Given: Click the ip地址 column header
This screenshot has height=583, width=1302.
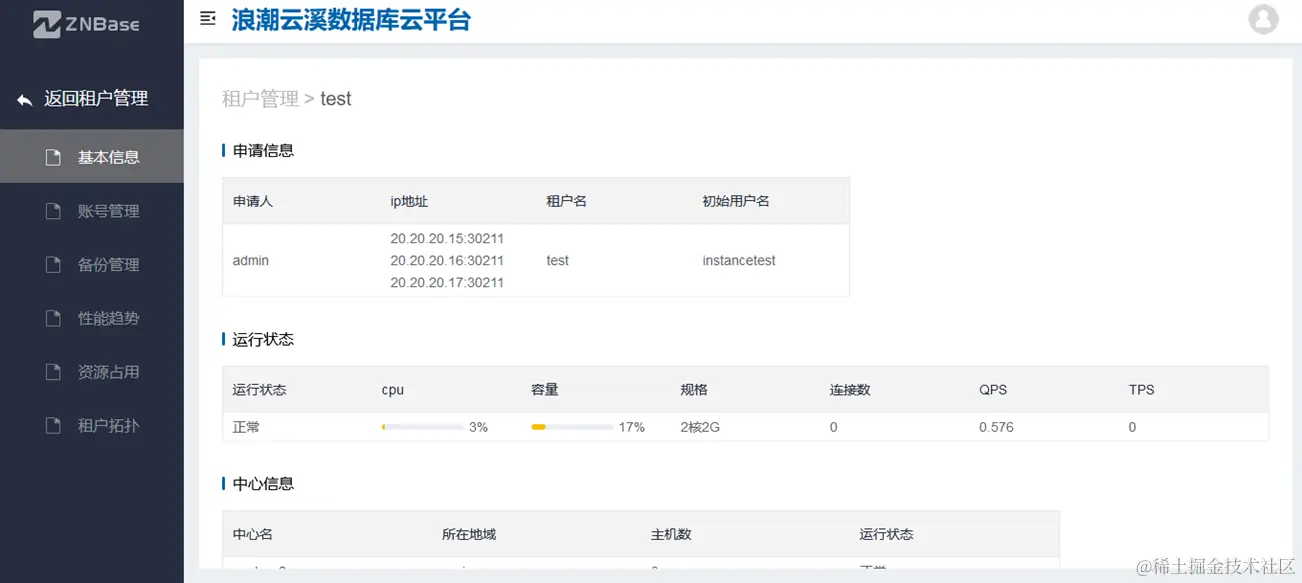Looking at the screenshot, I should pos(409,201).
